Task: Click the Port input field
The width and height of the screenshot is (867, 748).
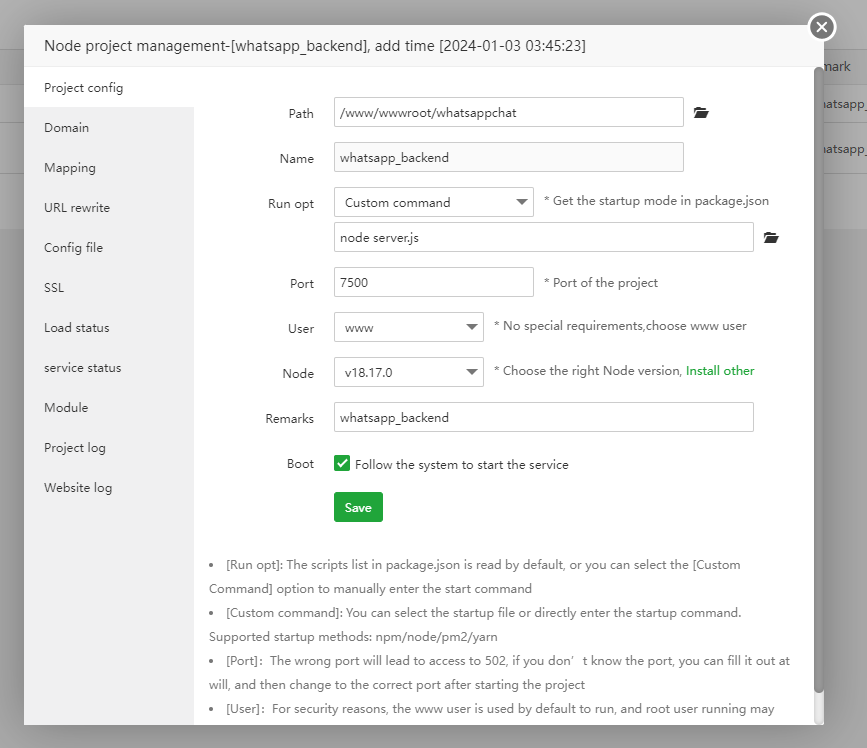Action: (434, 282)
